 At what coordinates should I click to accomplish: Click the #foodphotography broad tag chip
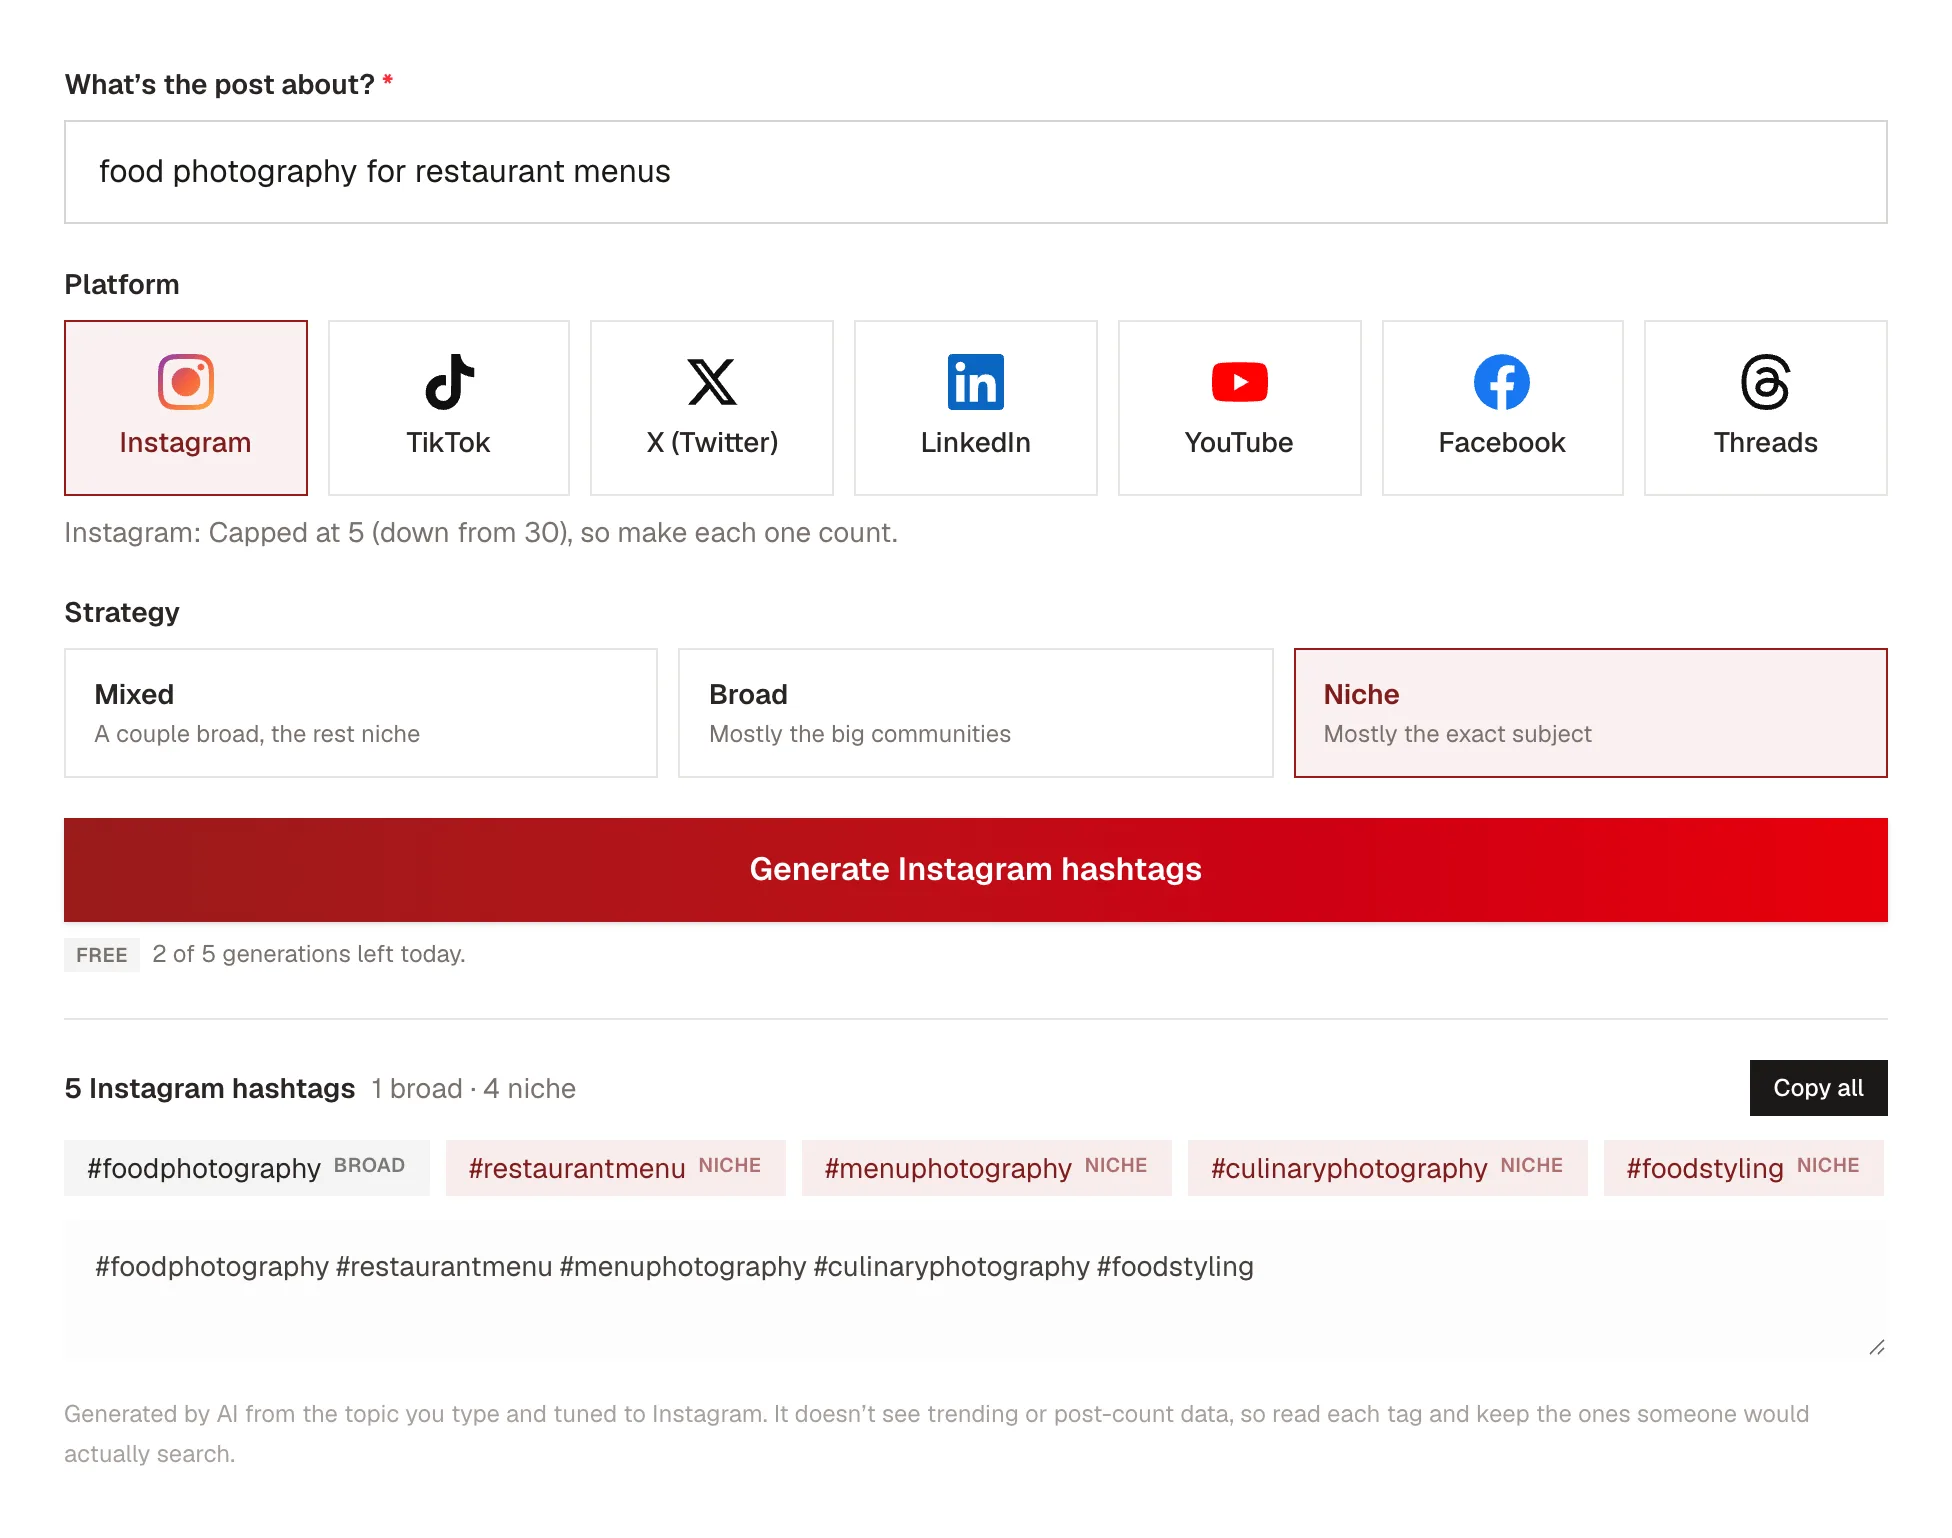coord(247,1168)
